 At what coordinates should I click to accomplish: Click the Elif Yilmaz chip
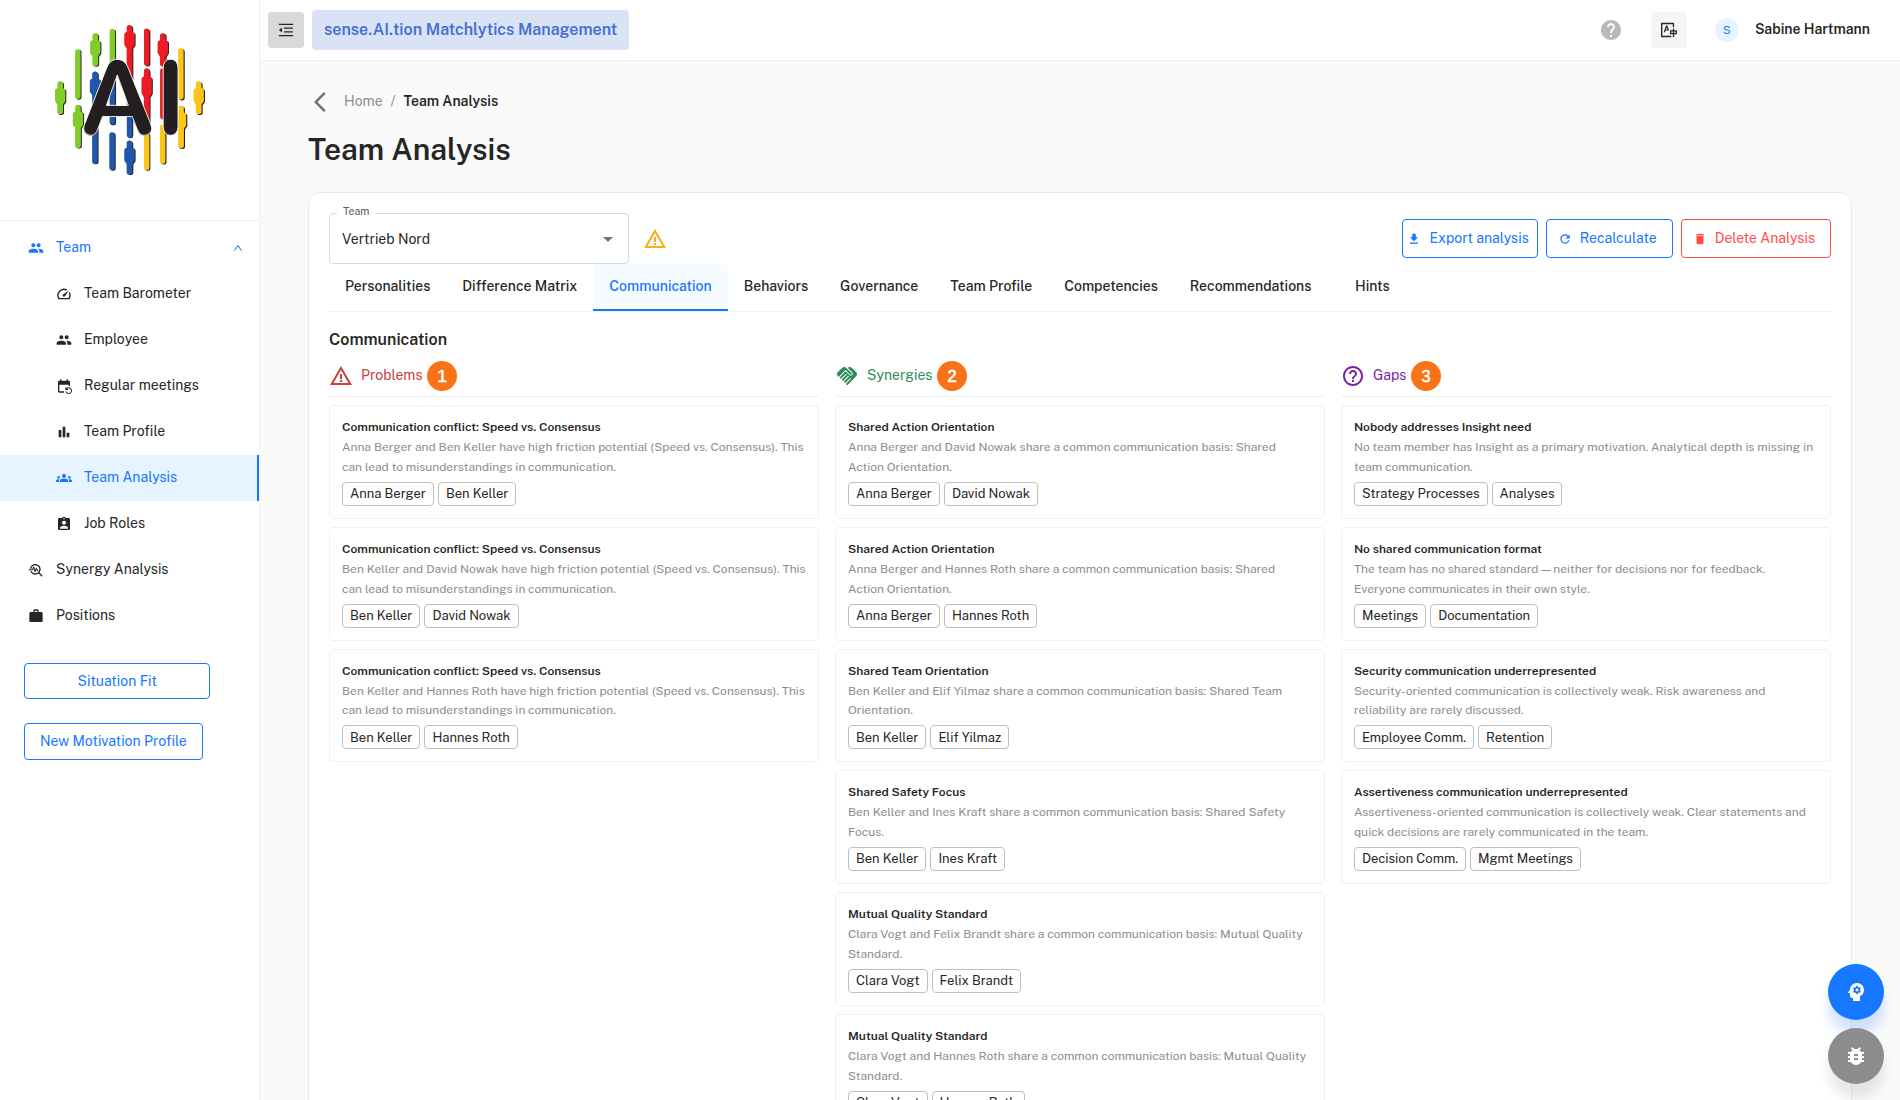(x=970, y=738)
